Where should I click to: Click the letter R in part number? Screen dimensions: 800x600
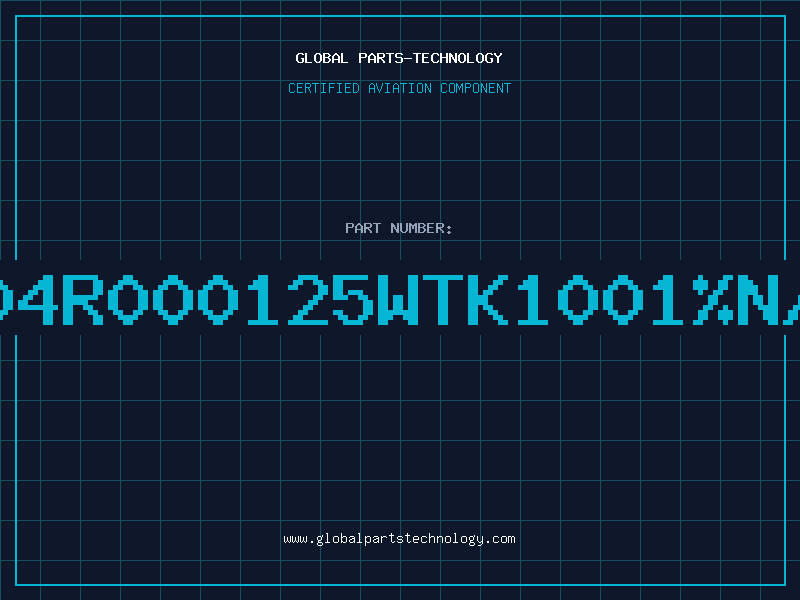click(x=83, y=299)
